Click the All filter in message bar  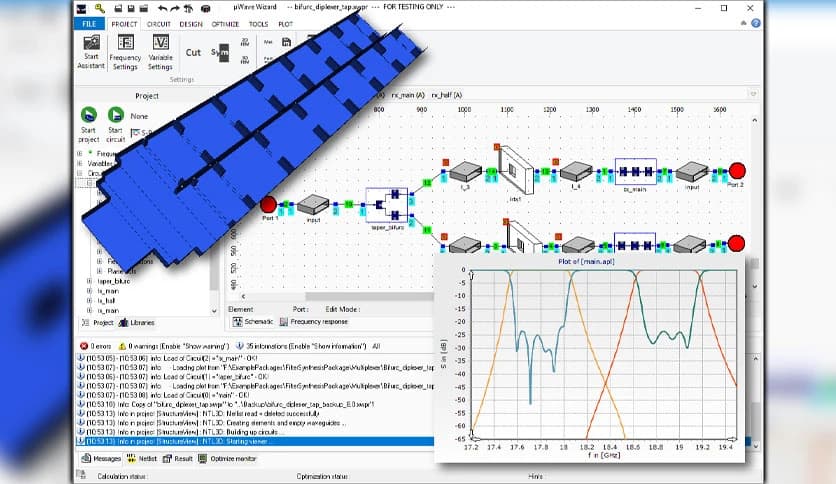coord(376,346)
